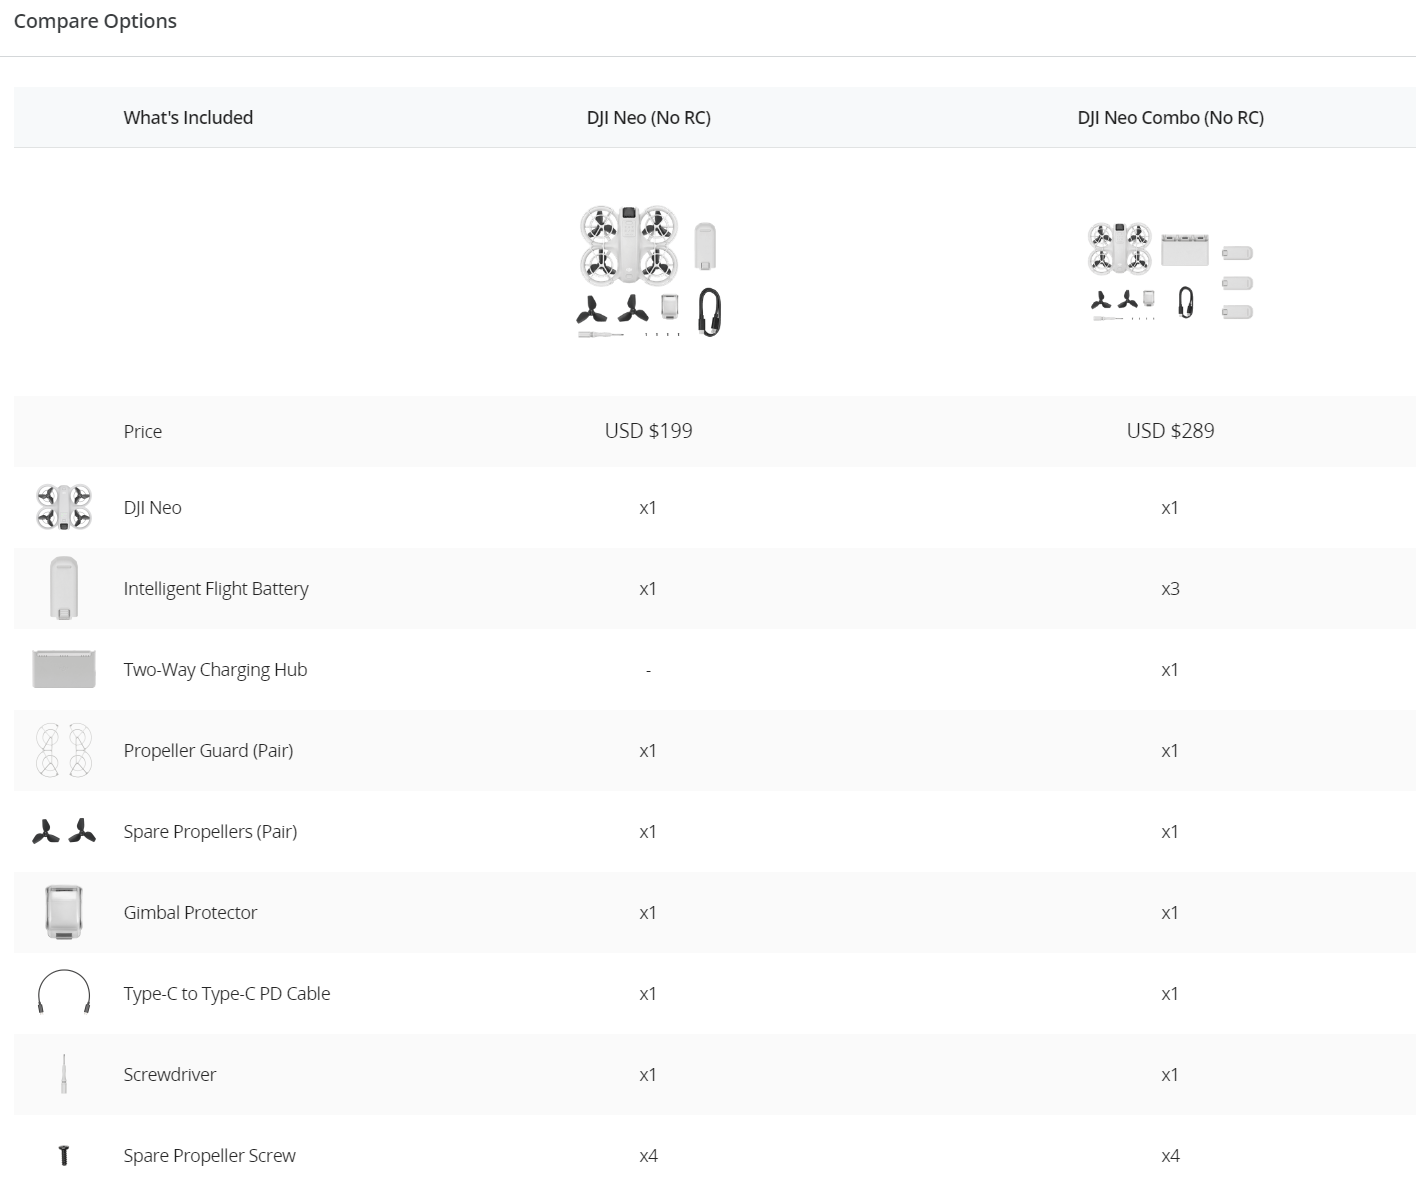Image resolution: width=1416 pixels, height=1191 pixels.
Task: Click the x3 battery quantity for Combo
Action: (x=1170, y=588)
